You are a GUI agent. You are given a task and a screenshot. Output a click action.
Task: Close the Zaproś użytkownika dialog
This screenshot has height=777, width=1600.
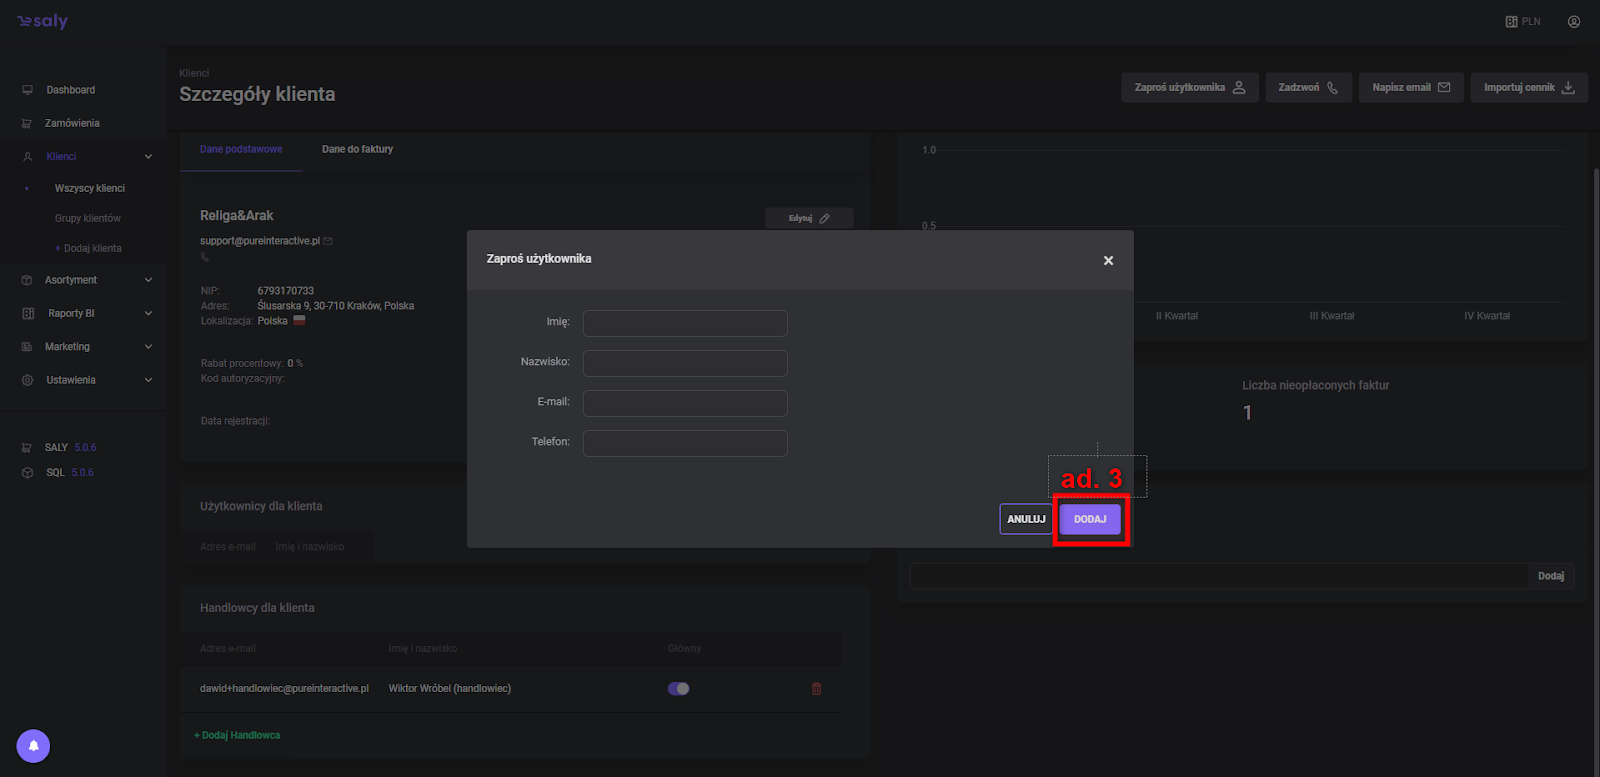click(x=1108, y=260)
